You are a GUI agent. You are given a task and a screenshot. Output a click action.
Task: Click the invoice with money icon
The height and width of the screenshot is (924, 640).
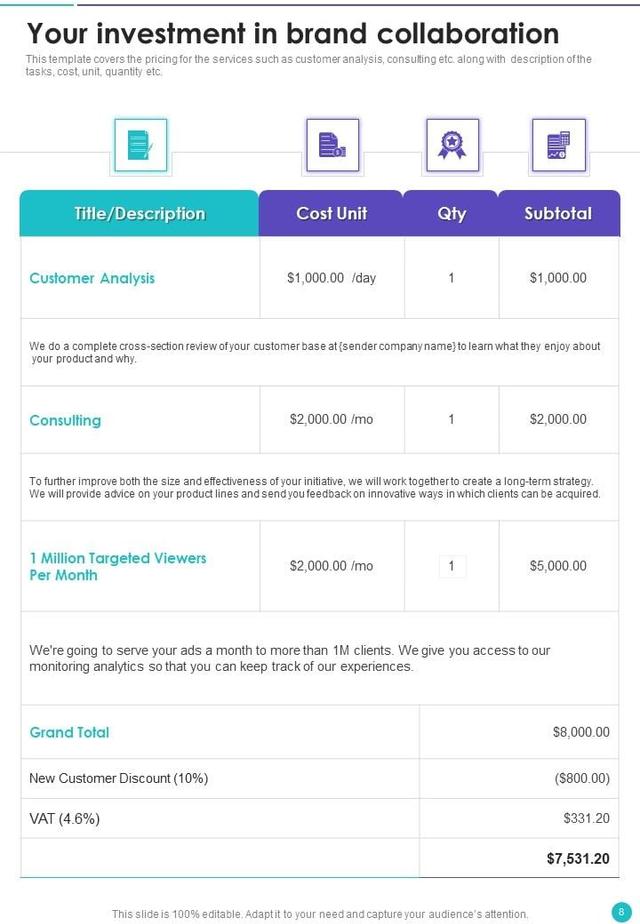331,145
